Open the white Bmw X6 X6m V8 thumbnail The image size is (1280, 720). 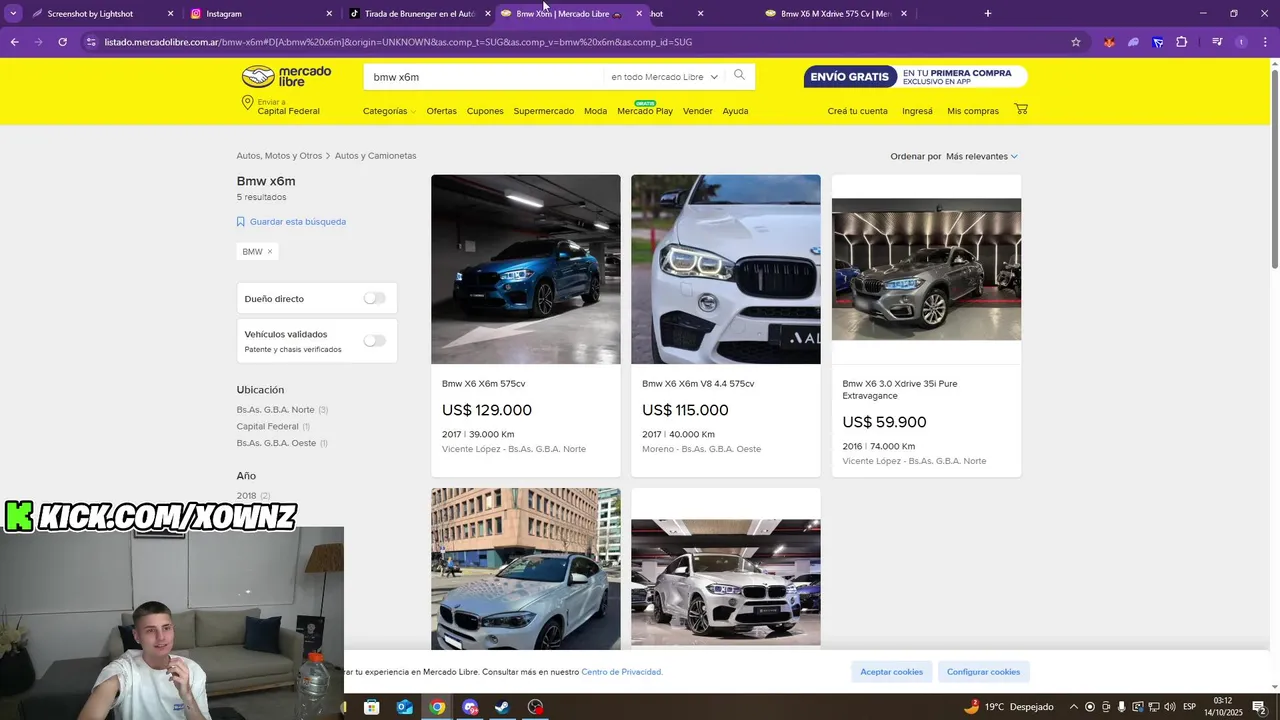click(x=726, y=269)
